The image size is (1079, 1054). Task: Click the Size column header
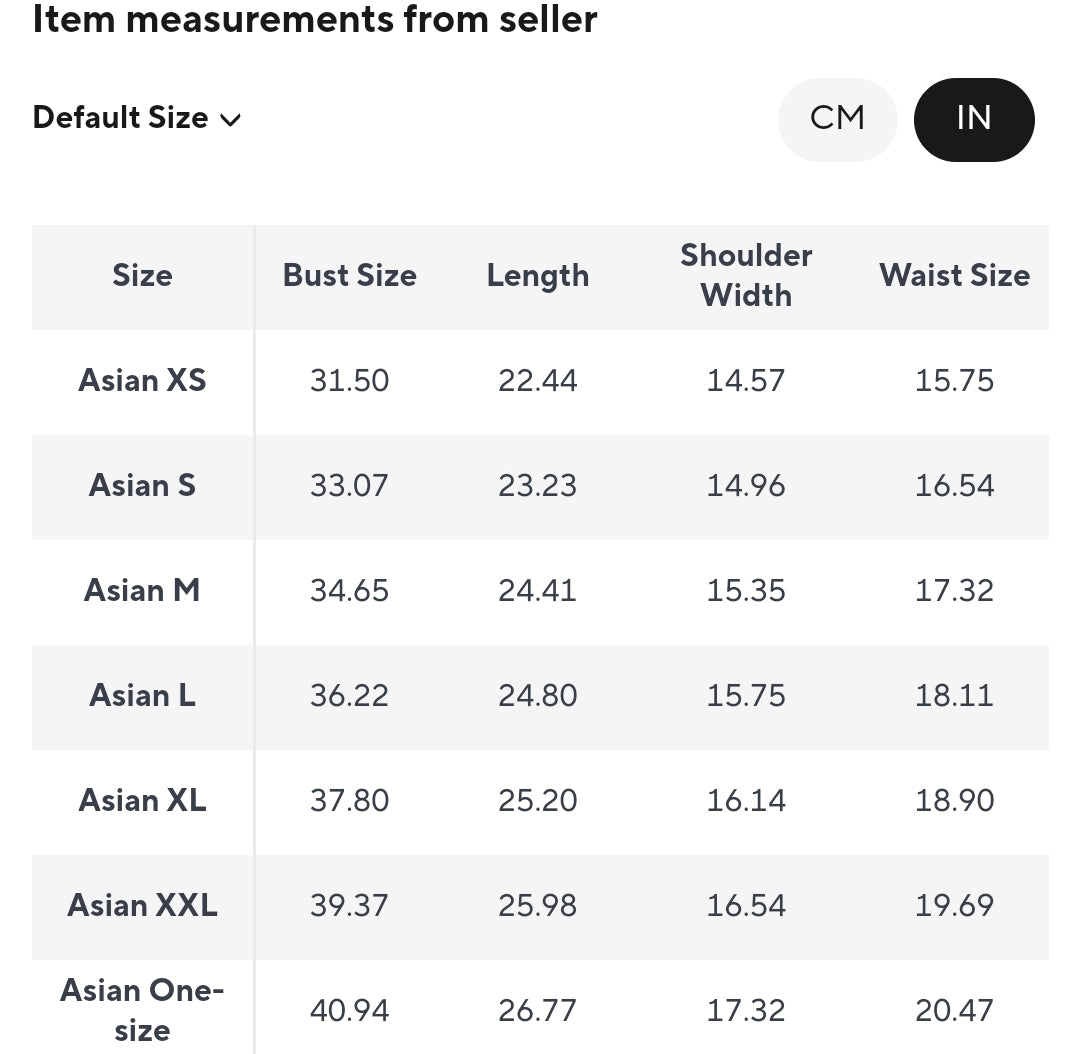(142, 275)
